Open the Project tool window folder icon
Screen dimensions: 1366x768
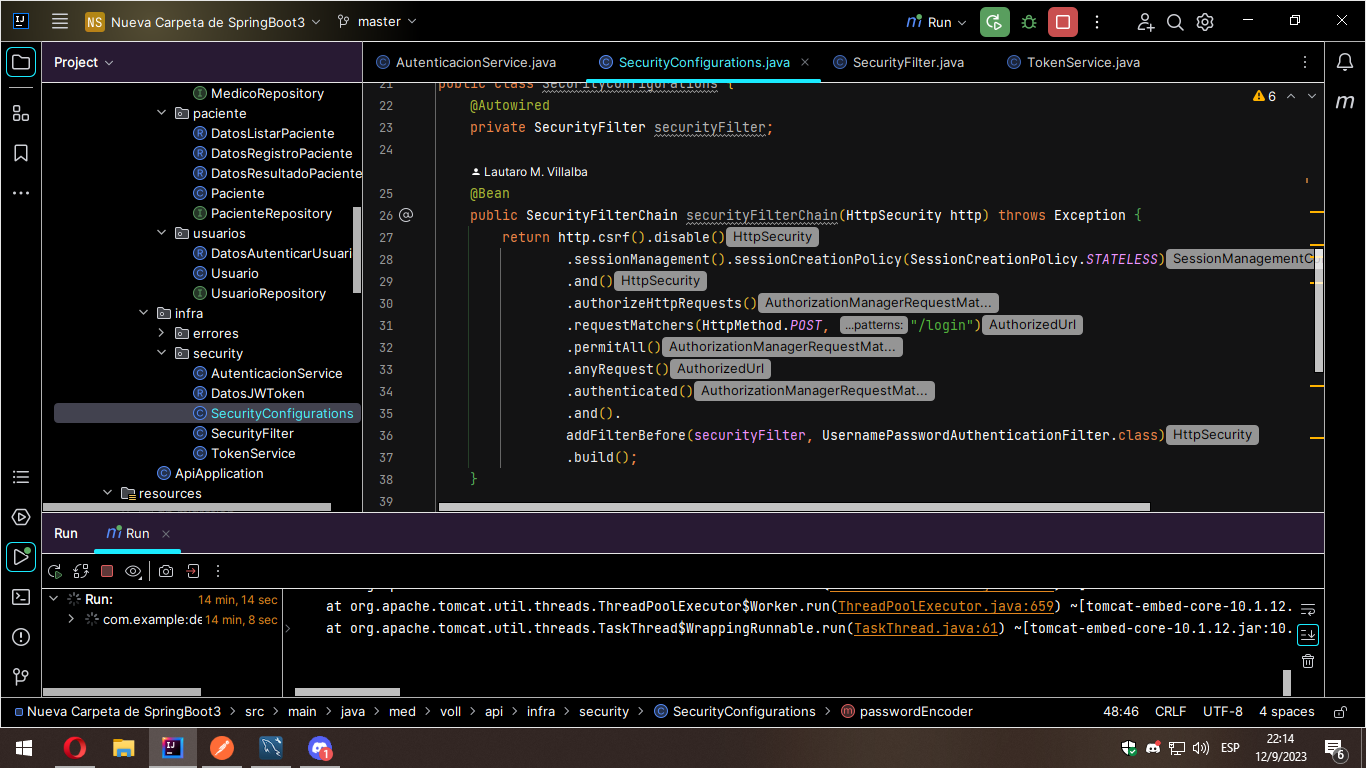point(21,62)
